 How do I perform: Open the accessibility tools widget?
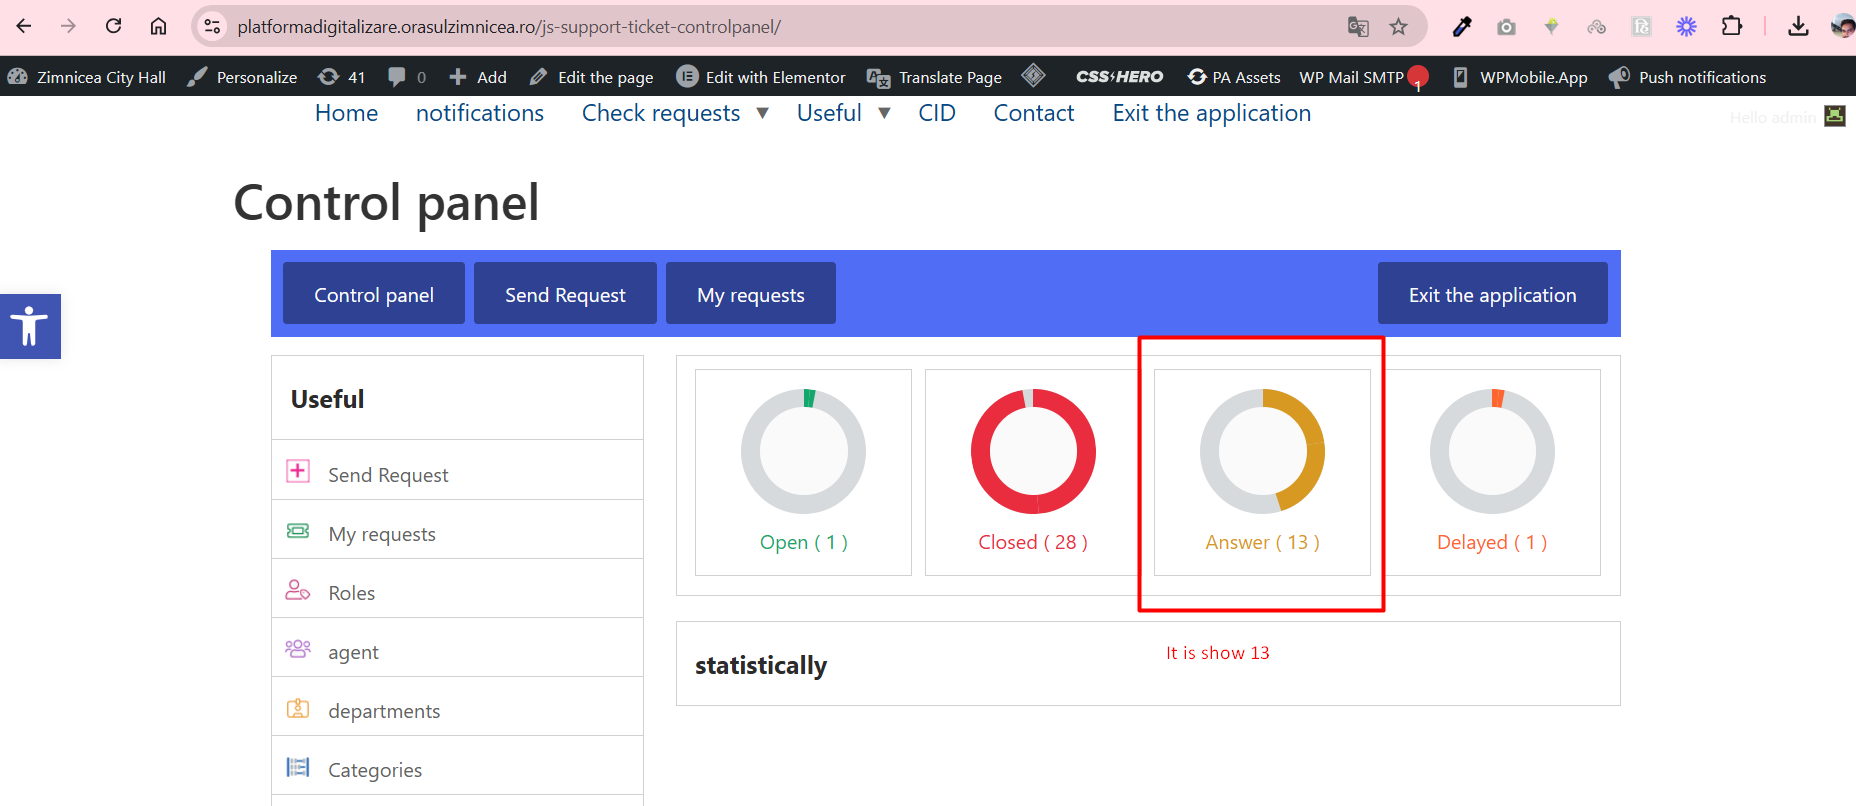pos(30,326)
